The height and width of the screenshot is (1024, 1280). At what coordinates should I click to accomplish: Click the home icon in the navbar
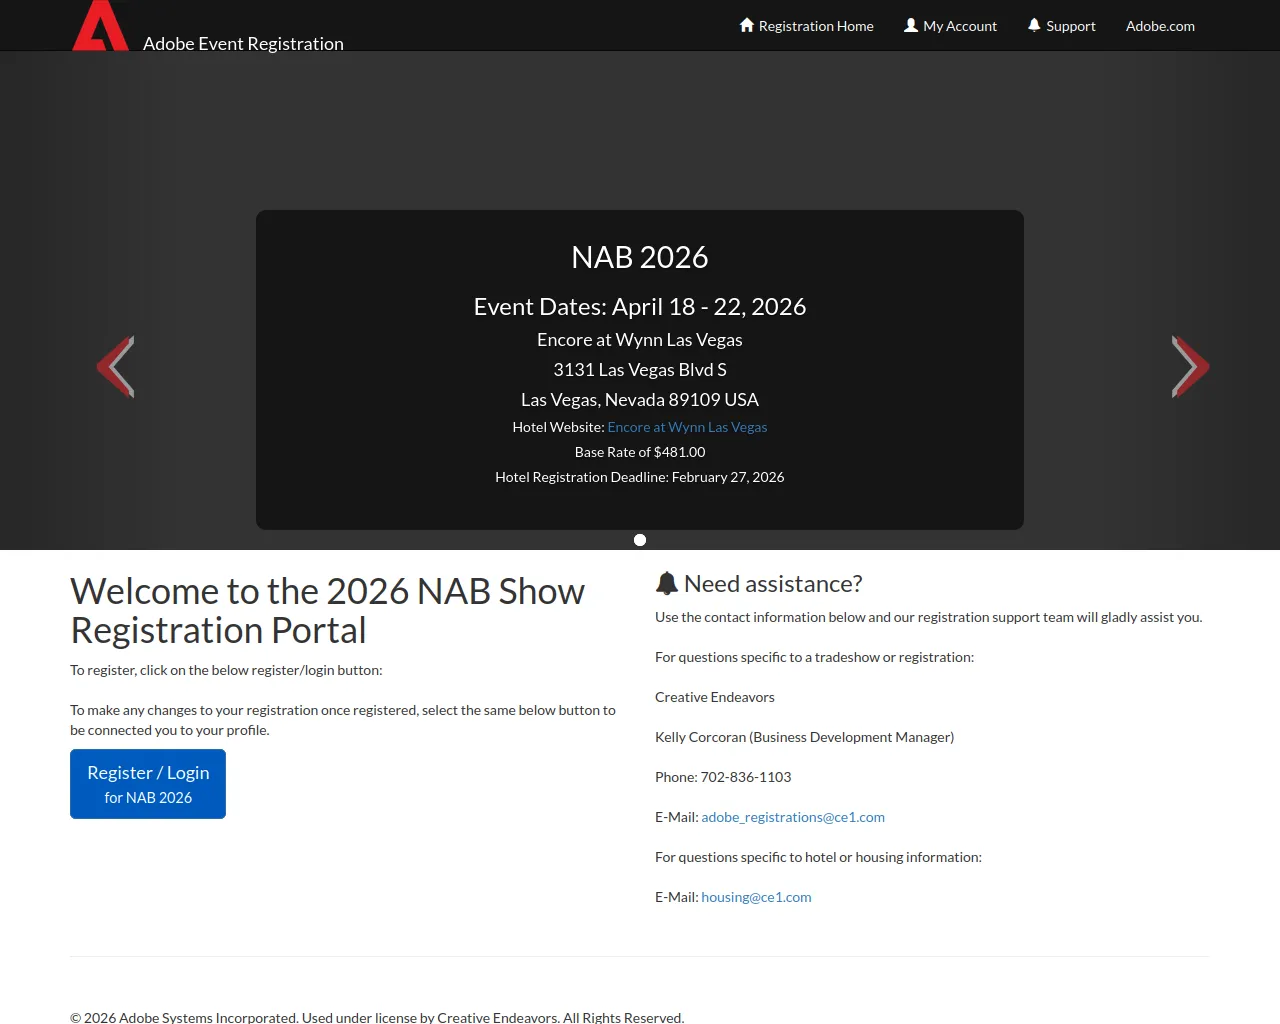coord(746,25)
